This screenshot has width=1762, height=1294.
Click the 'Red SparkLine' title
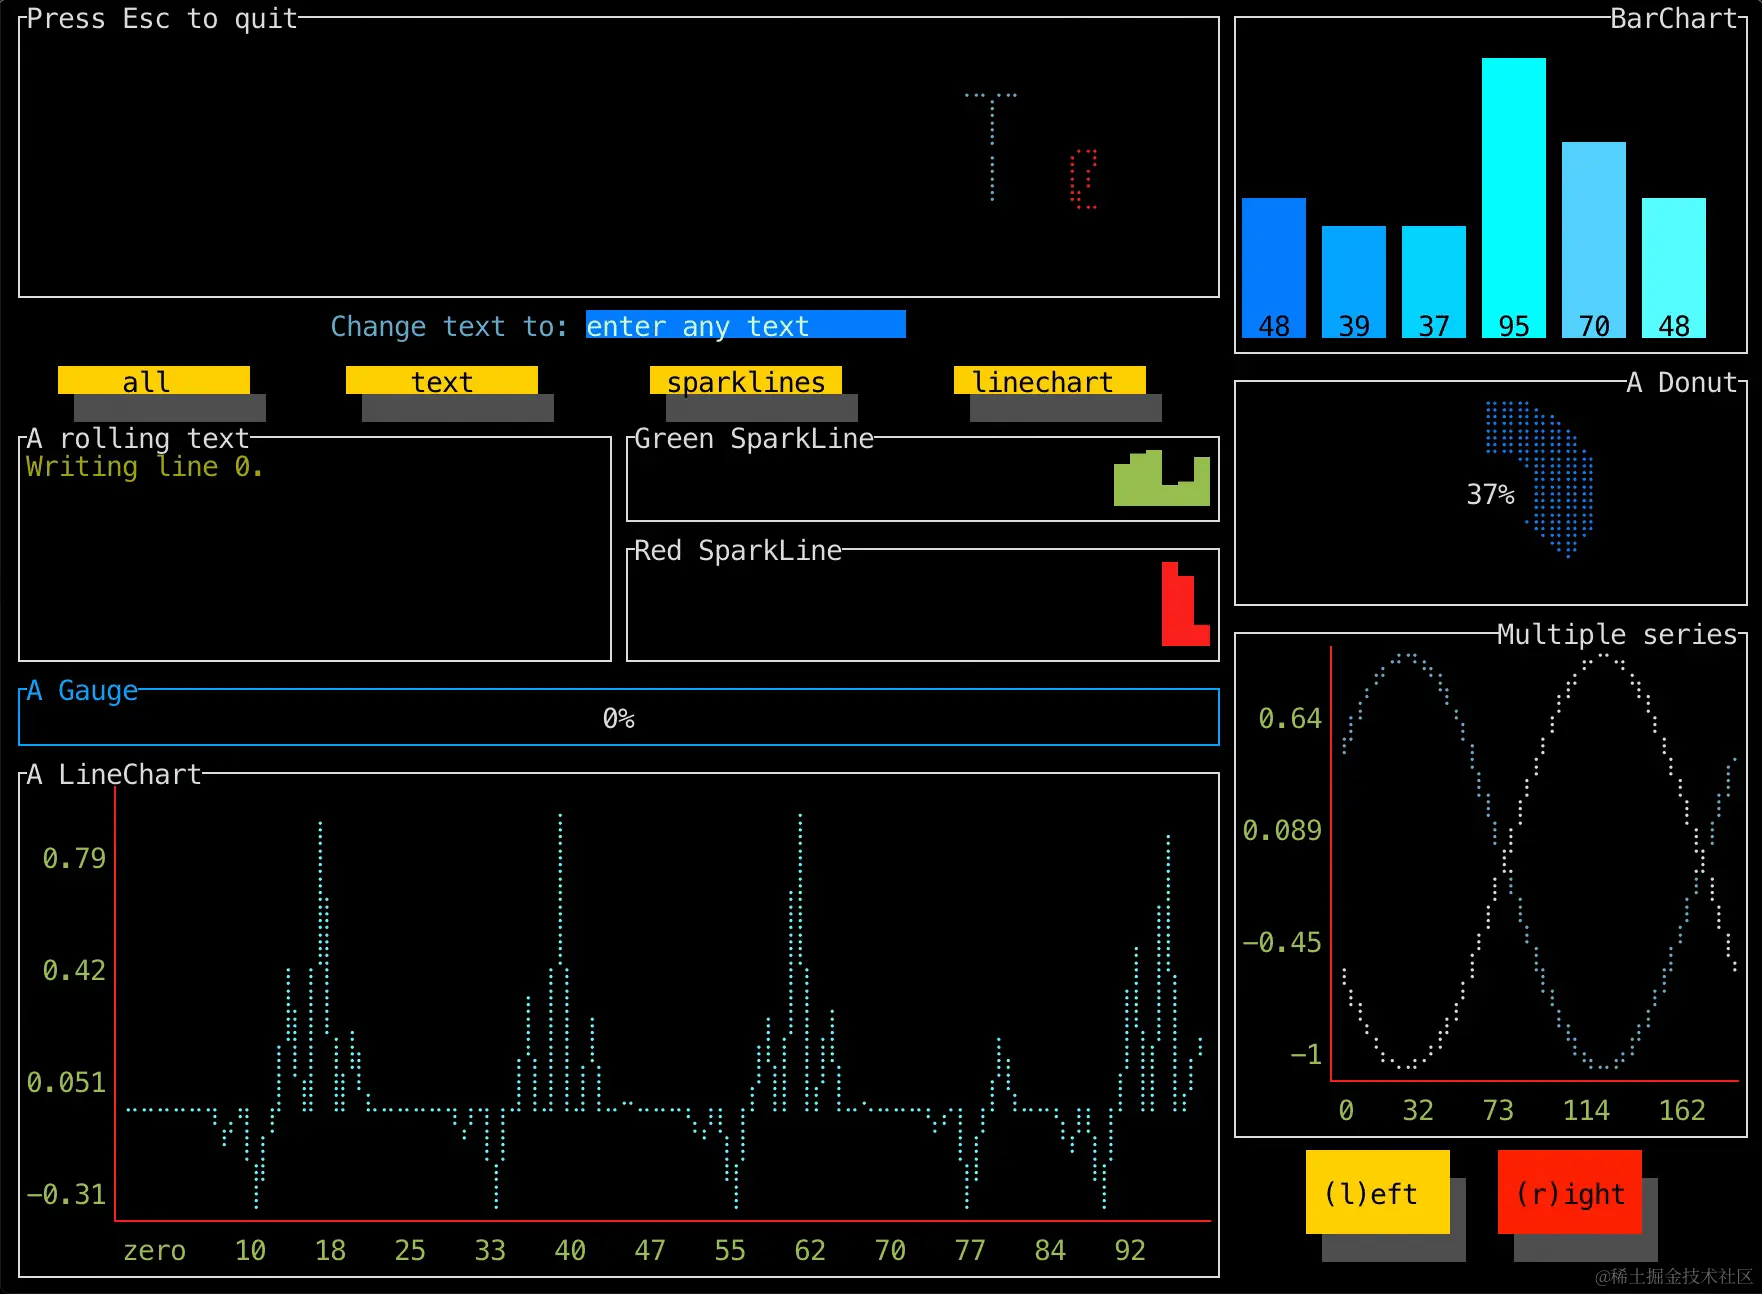click(x=738, y=550)
